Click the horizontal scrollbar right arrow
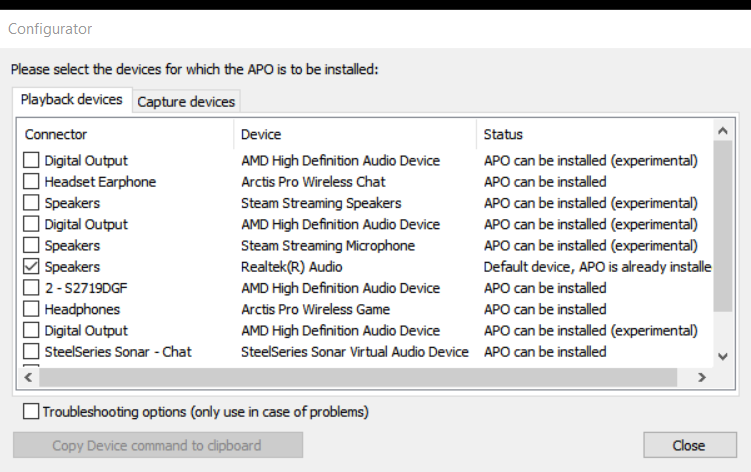Viewport: 751px width, 472px height. coord(701,377)
